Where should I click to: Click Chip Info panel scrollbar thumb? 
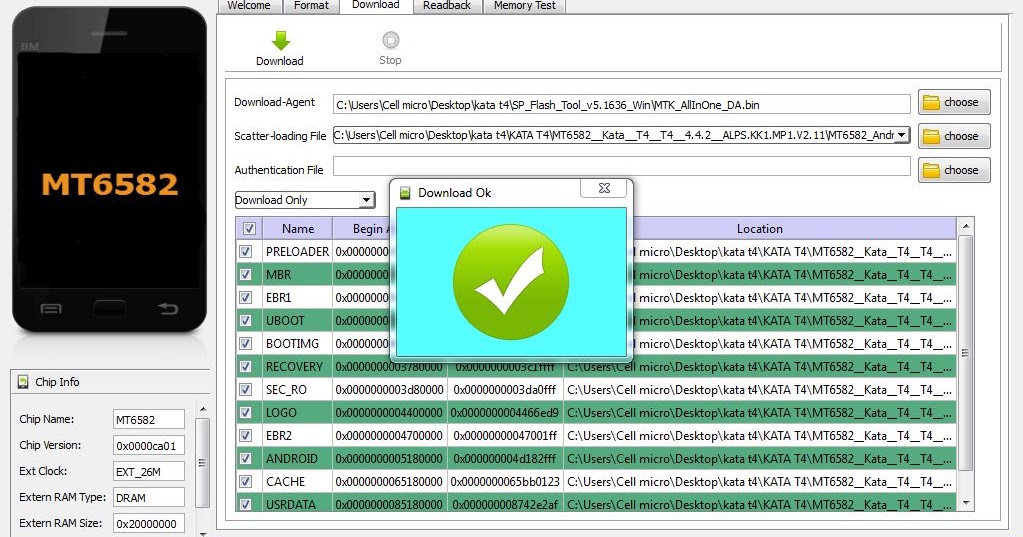pyautogui.click(x=203, y=463)
